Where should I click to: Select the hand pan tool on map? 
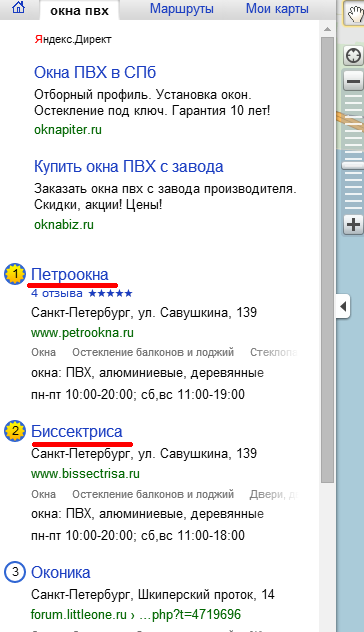coord(355,15)
